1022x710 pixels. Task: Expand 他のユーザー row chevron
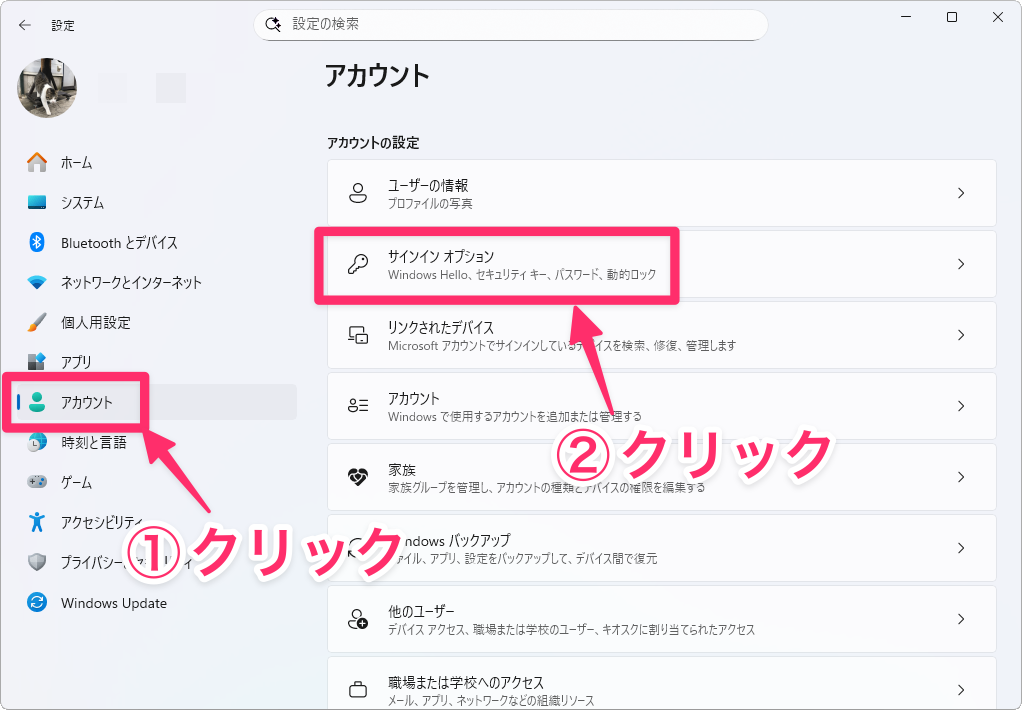tap(960, 619)
